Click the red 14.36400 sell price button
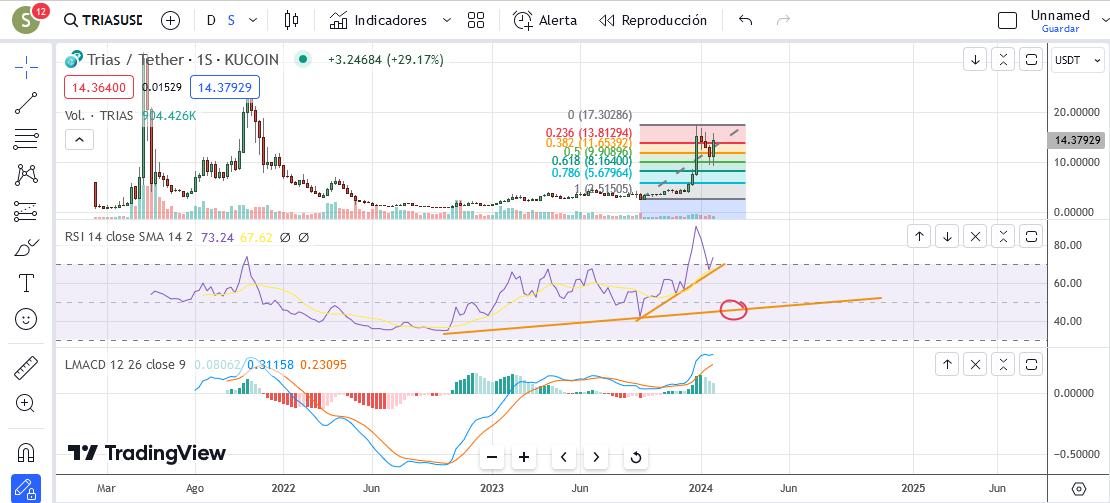Image resolution: width=1110 pixels, height=503 pixels. (100, 88)
